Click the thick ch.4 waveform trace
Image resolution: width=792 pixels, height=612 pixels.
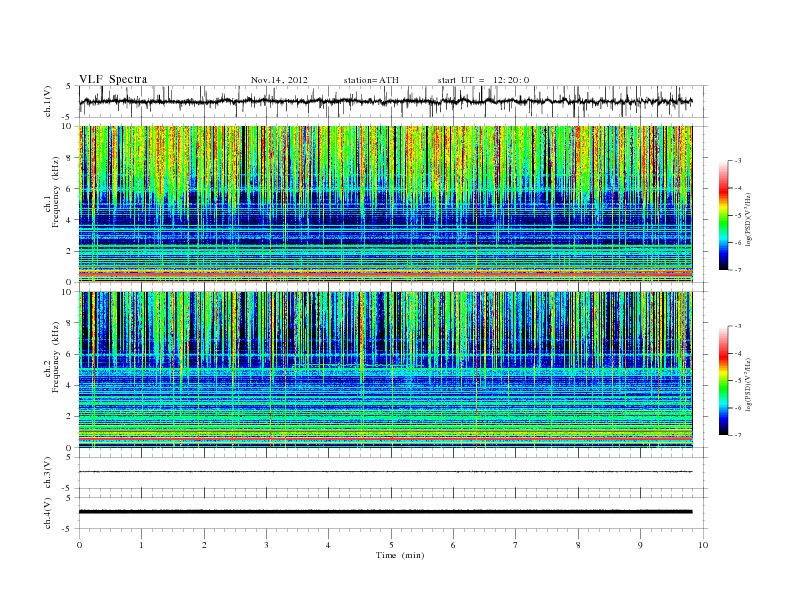pos(386,512)
